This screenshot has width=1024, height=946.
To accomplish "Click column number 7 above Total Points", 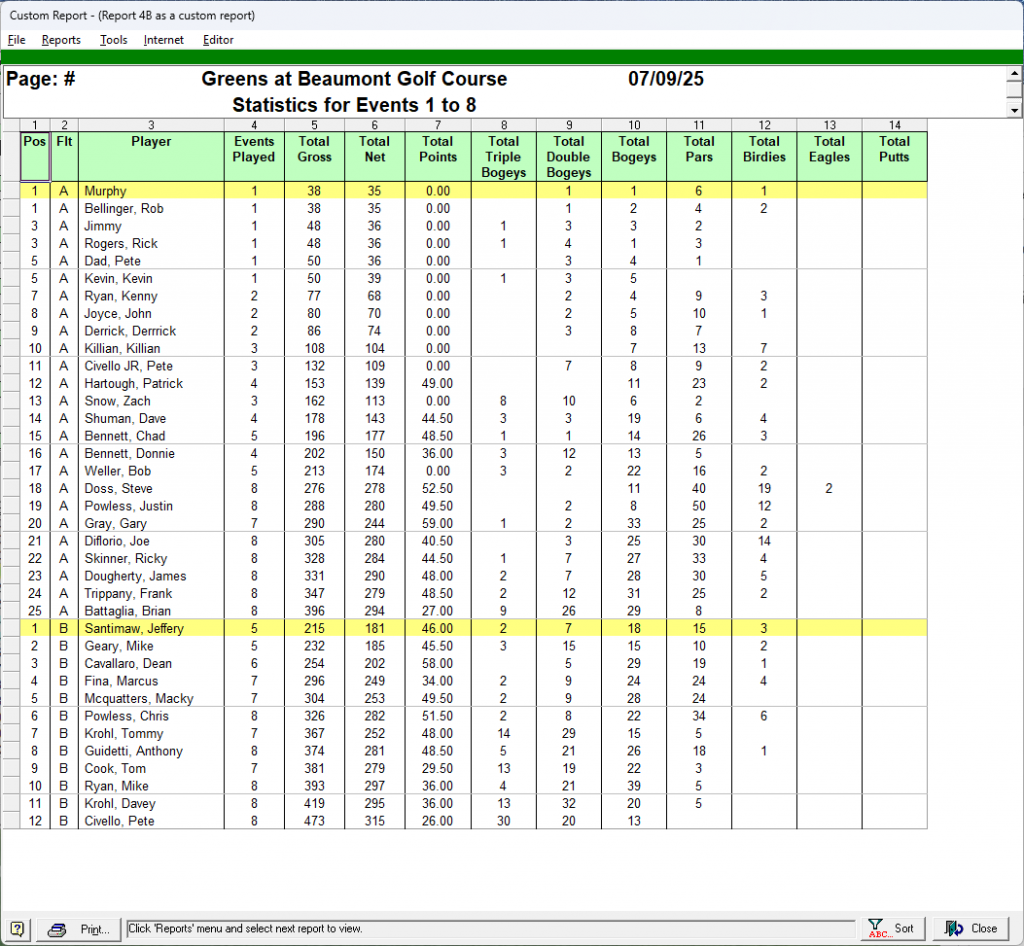I will point(437,125).
